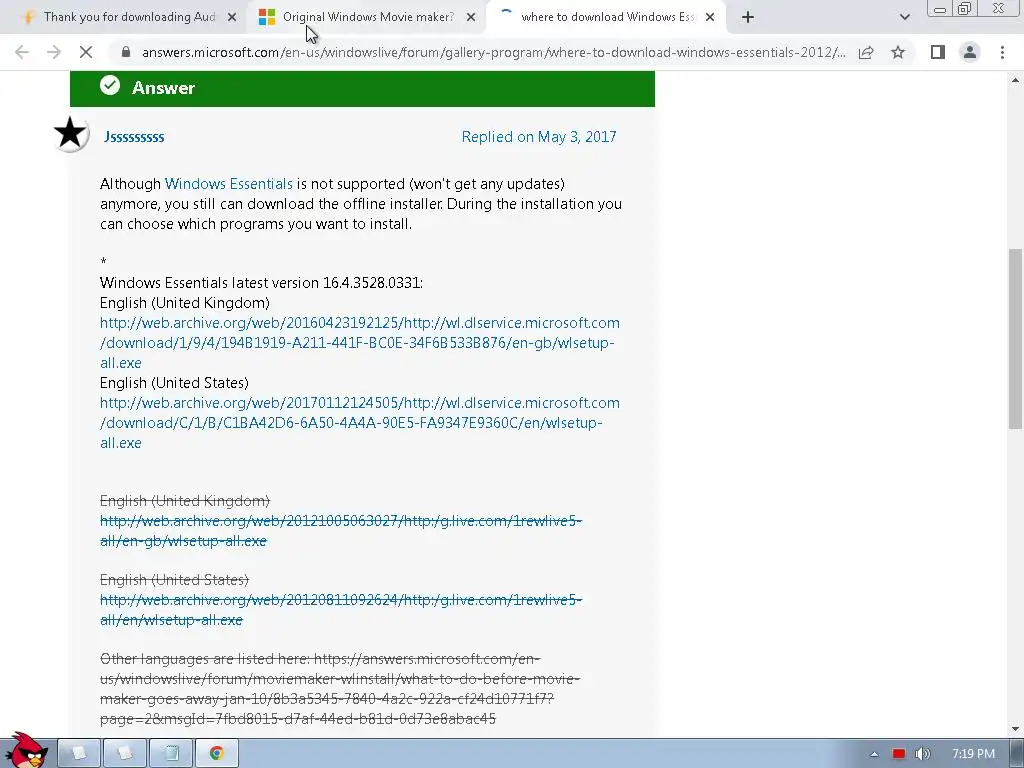Open the second taskbar program icon
Viewport: 1024px width, 768px height.
point(124,754)
